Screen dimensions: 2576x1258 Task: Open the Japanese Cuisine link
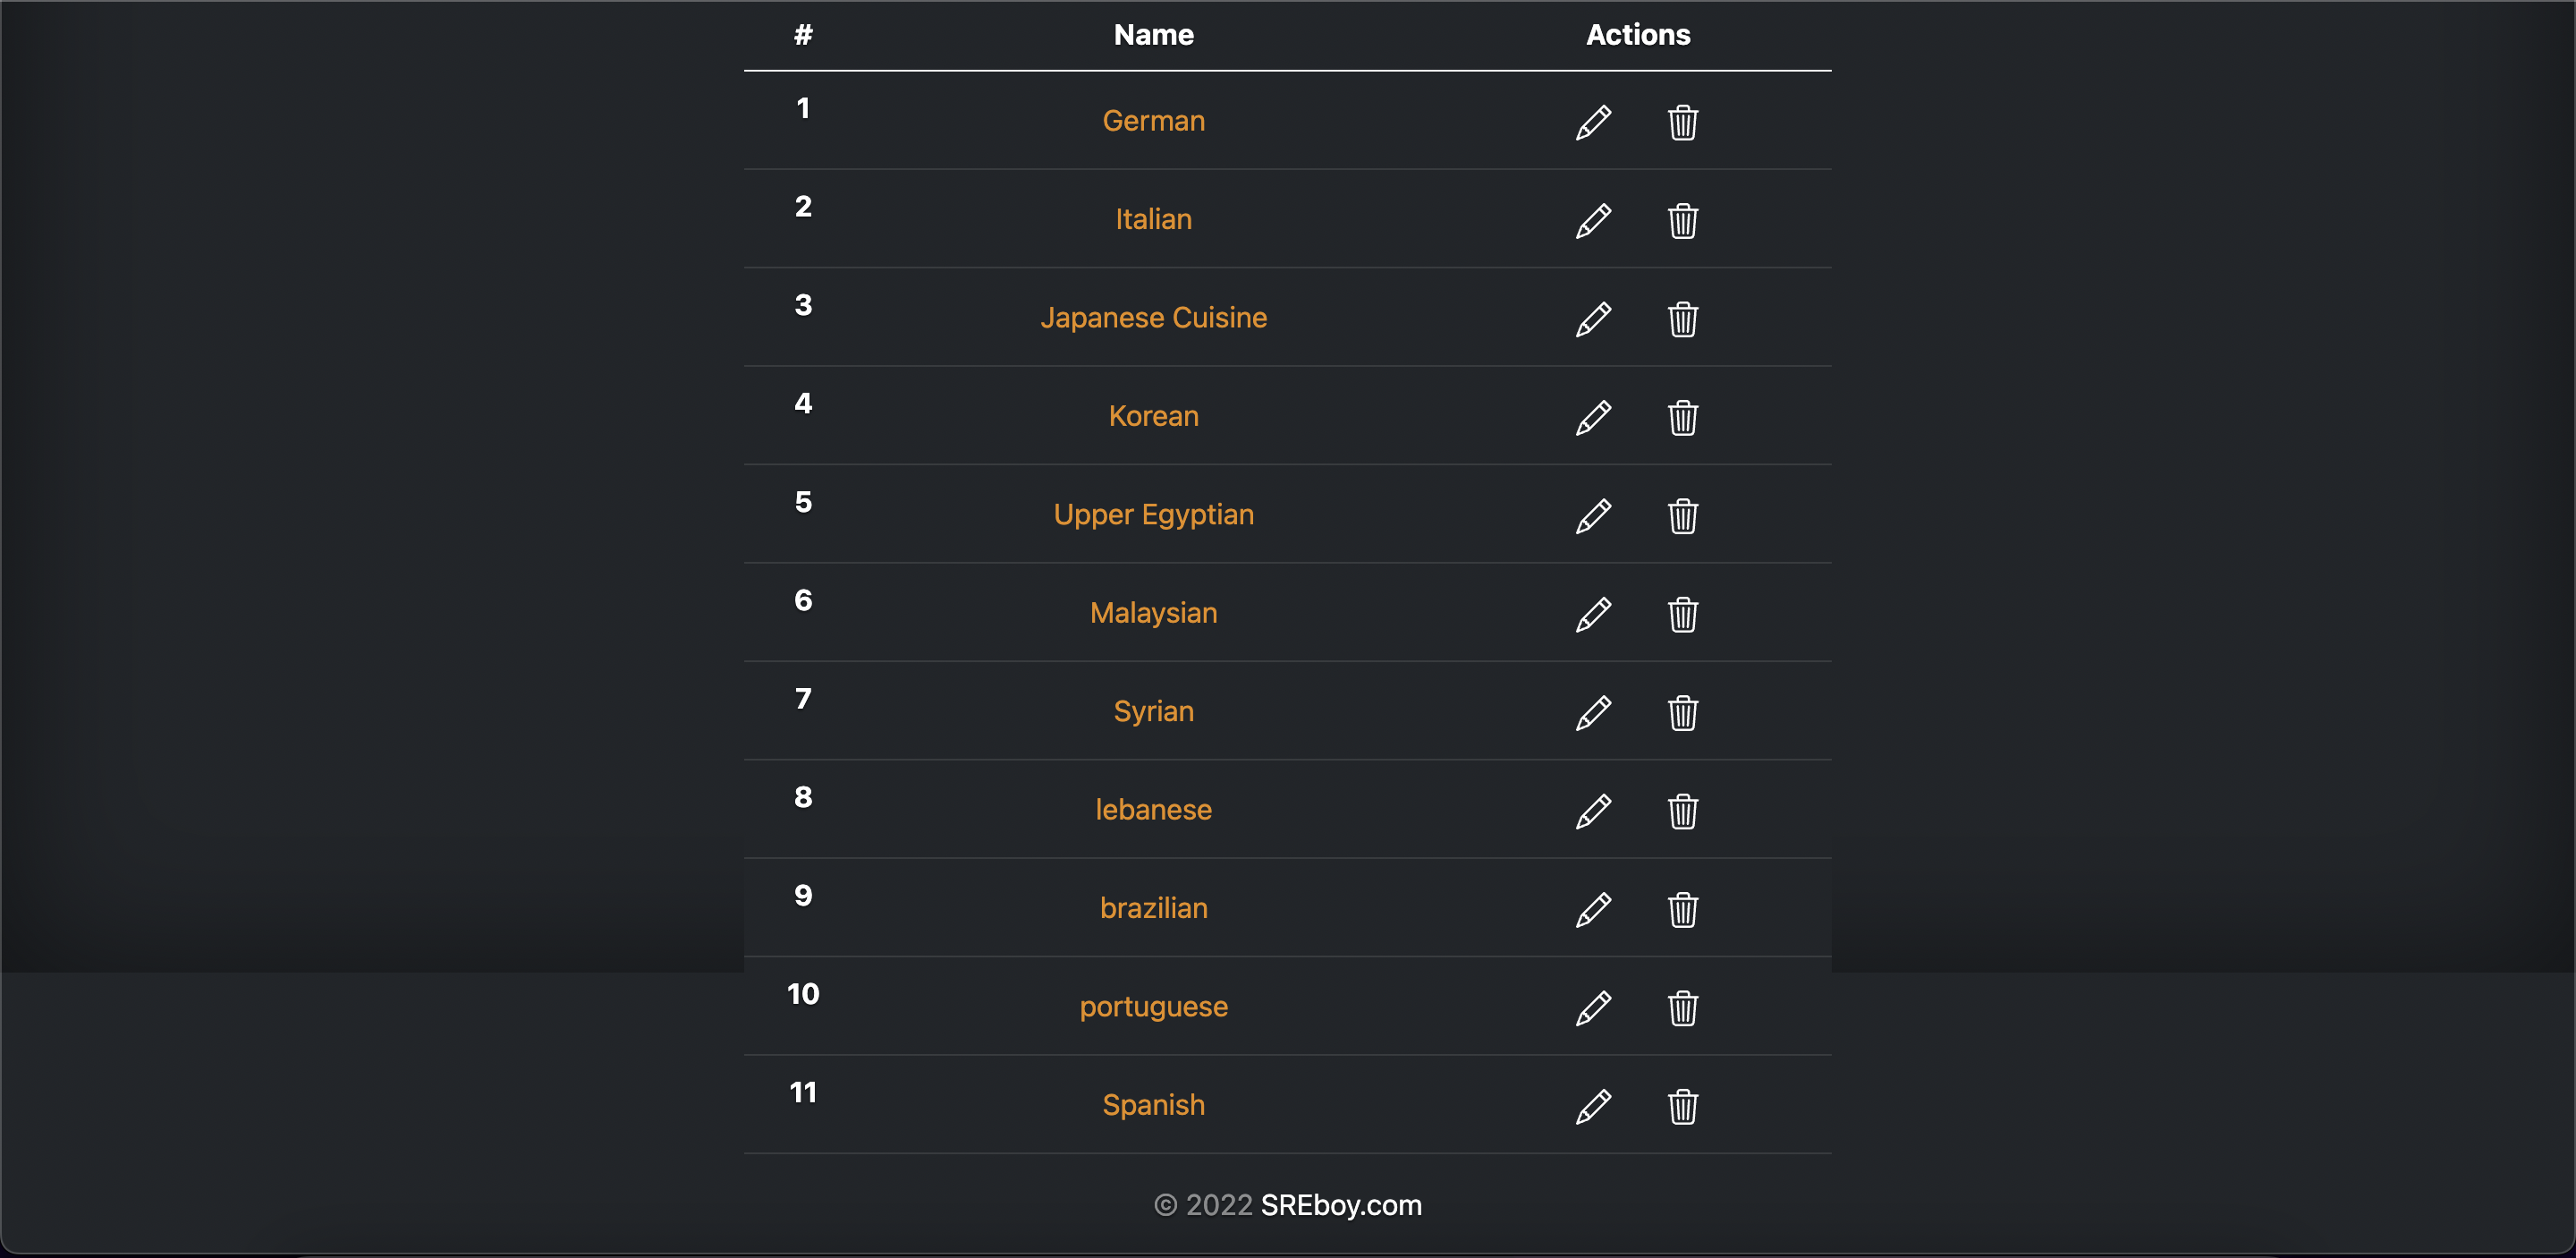pos(1153,318)
